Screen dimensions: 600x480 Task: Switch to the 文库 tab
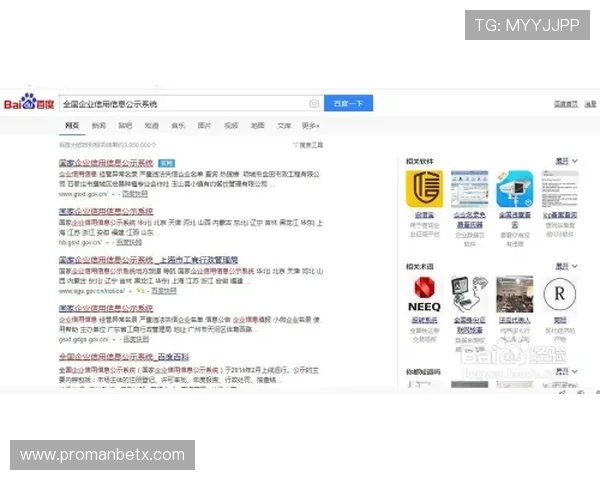(x=284, y=125)
